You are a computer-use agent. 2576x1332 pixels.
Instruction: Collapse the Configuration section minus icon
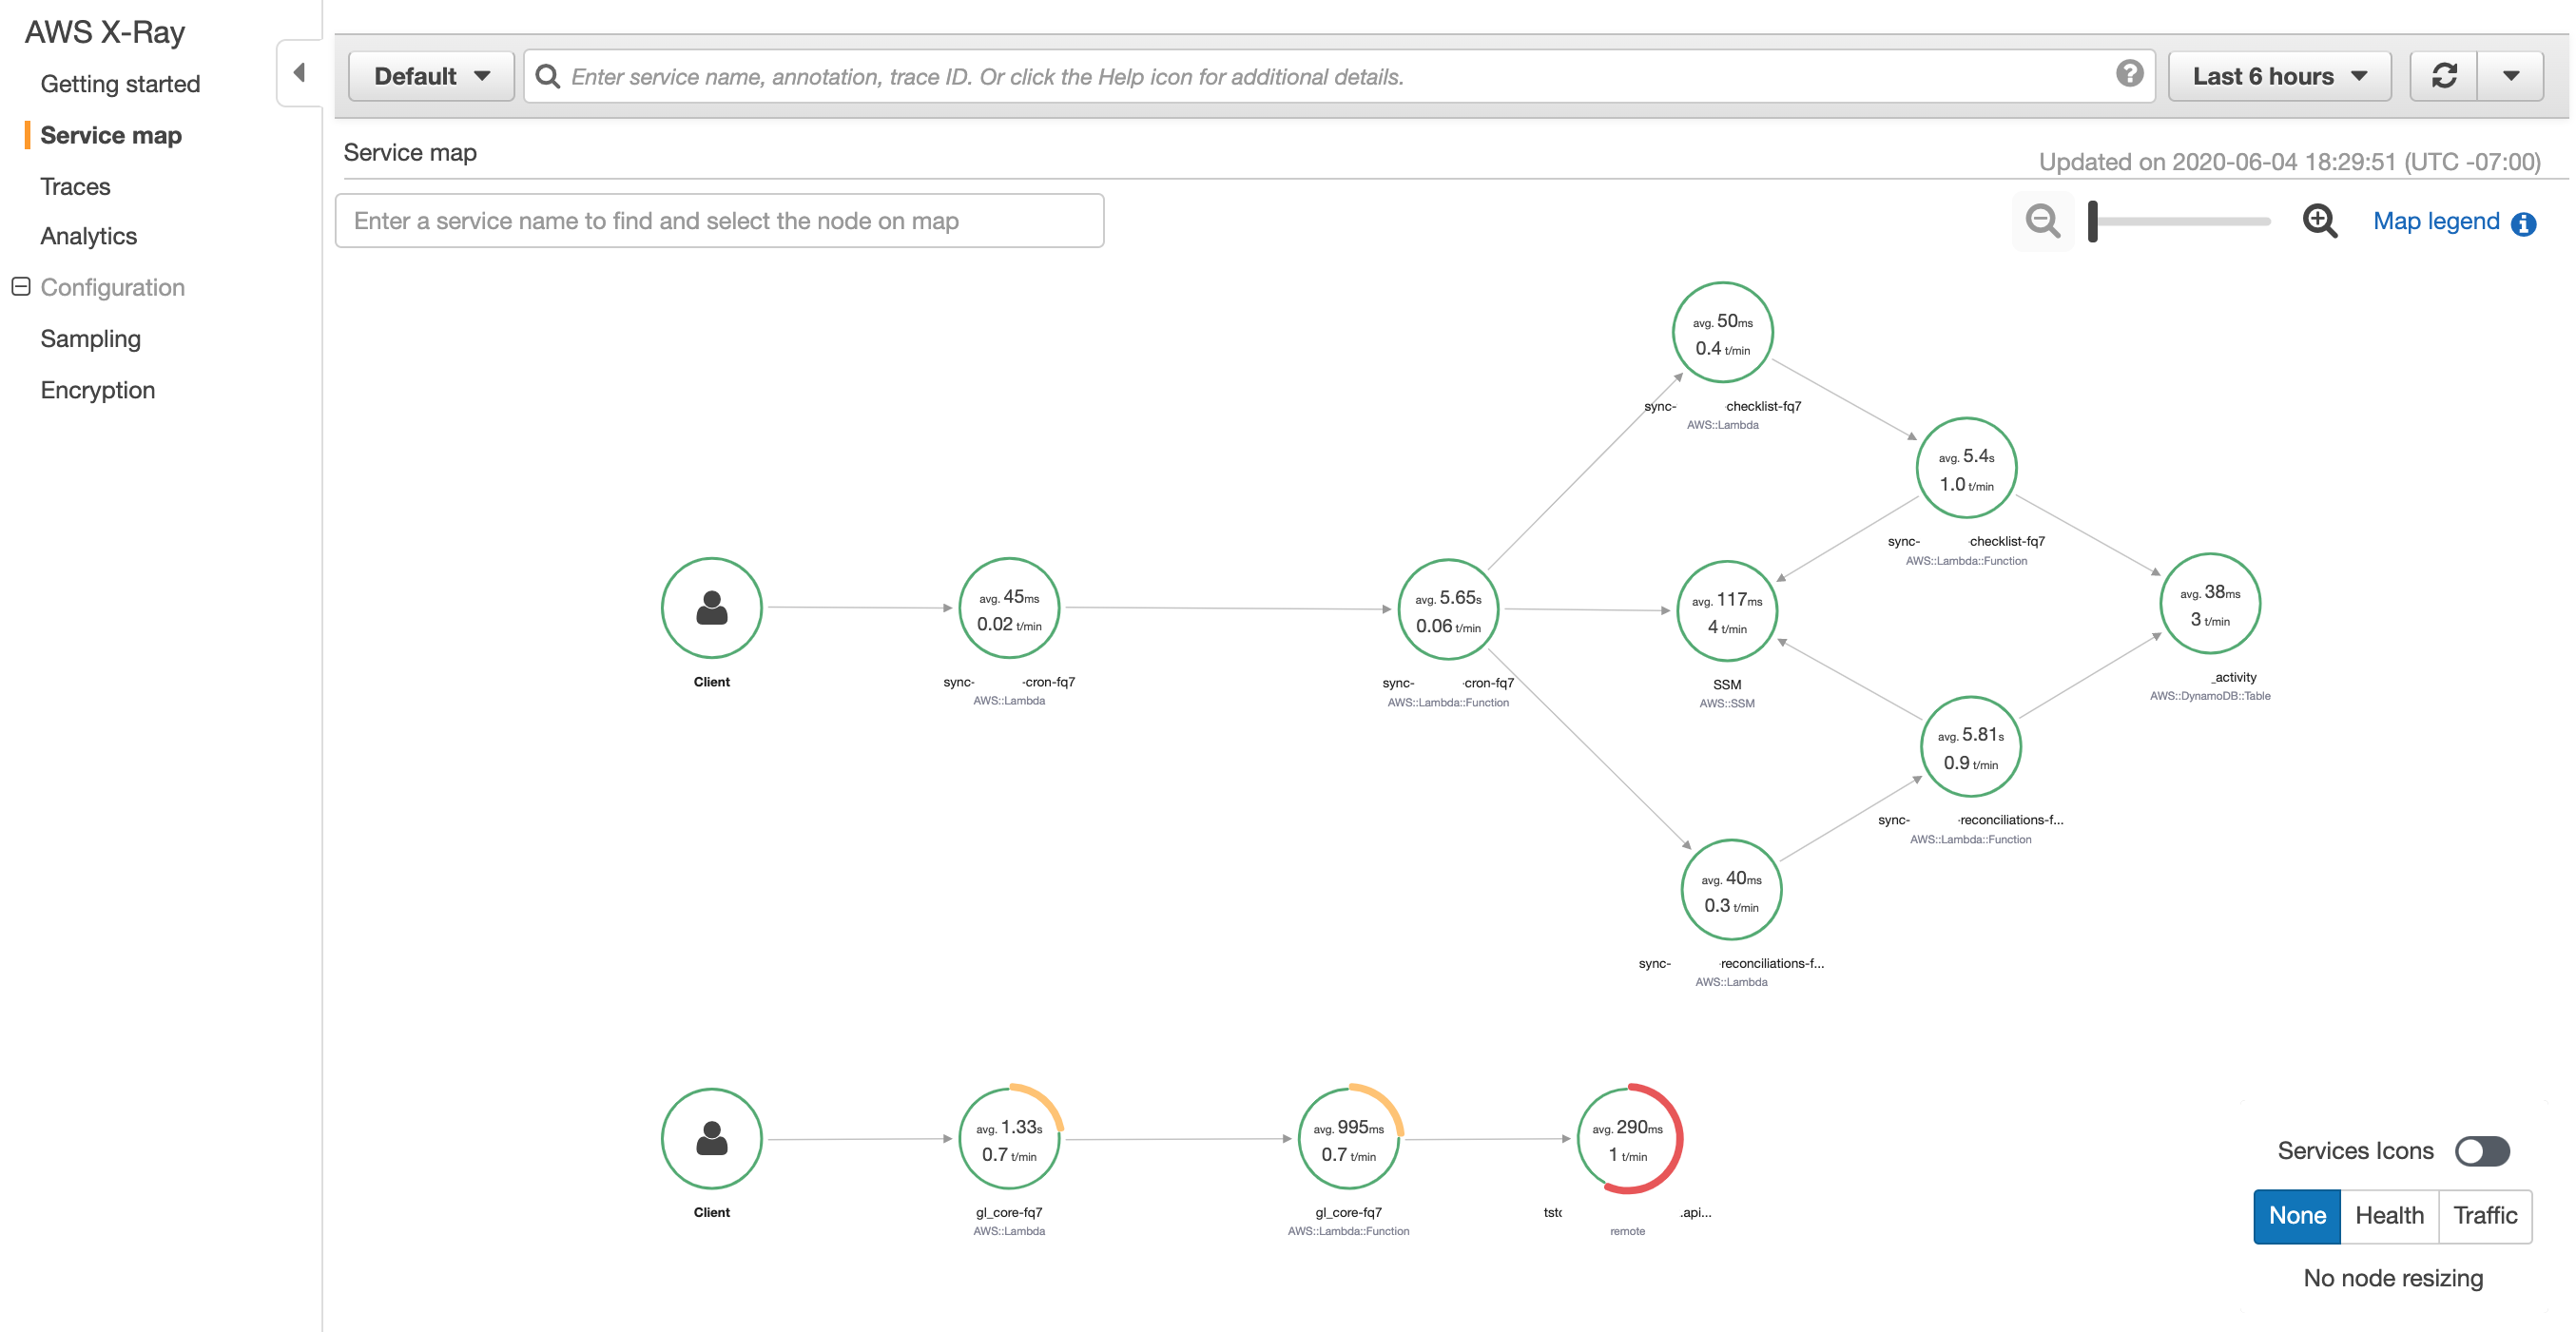[x=20, y=287]
